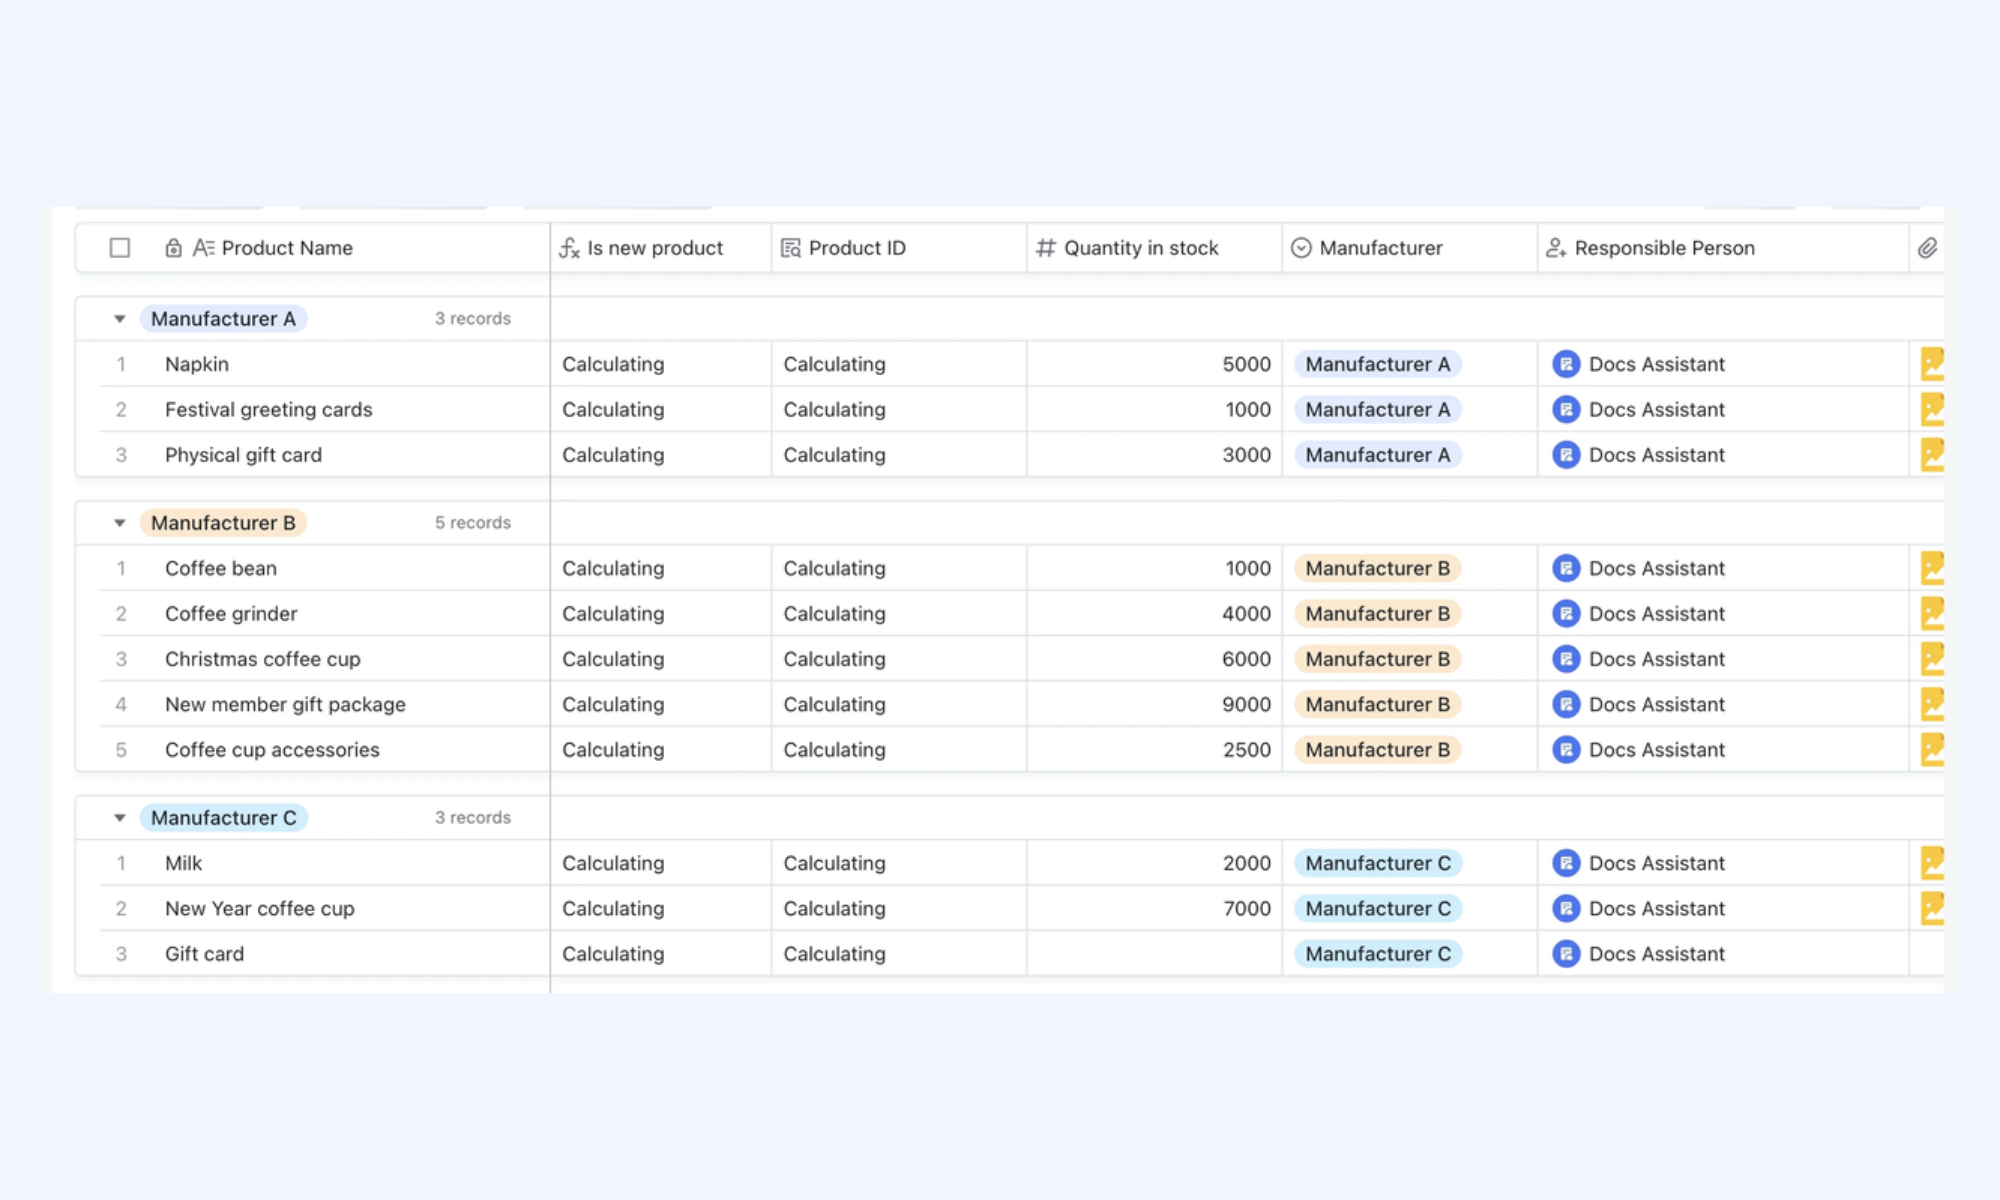Open attachment thumbnail in Coffee cup accessories row

[x=1932, y=750]
